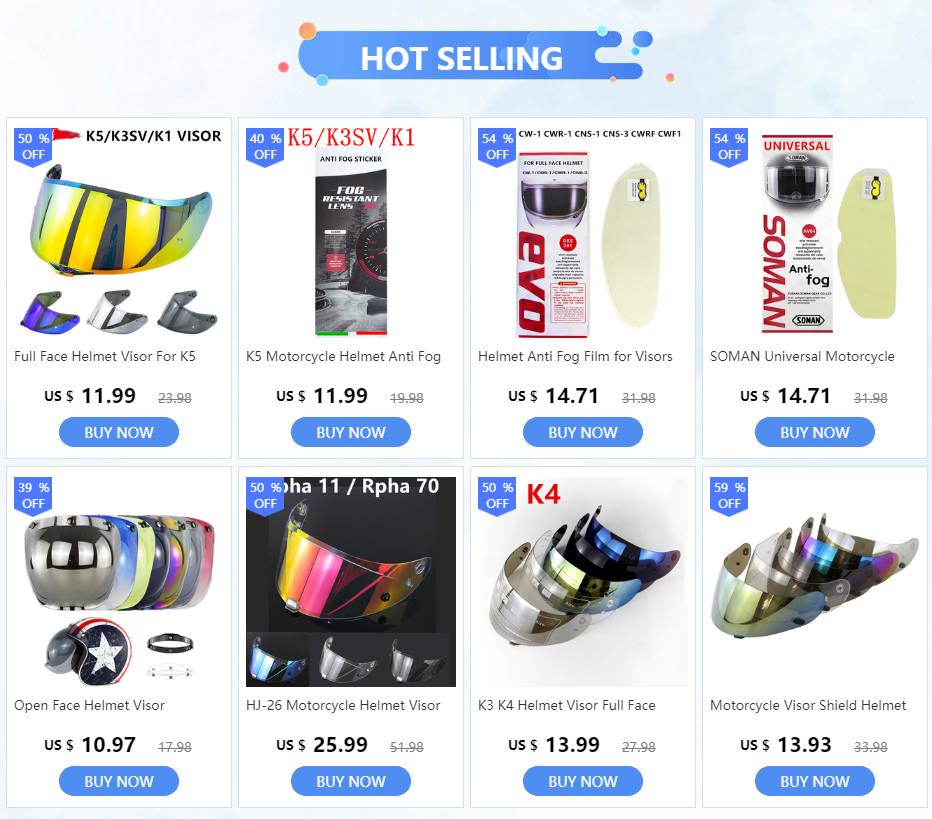Click Buy Now for Full Face Helmet Visor K5
Viewport: 932px width, 819px height.
[119, 432]
